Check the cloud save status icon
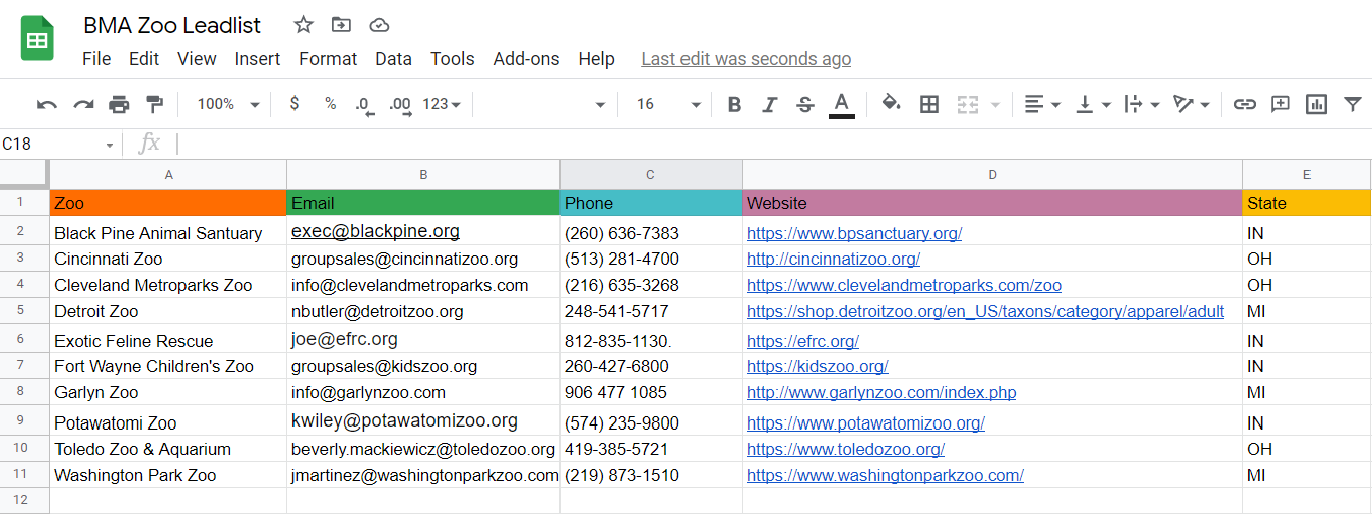Viewport: 1372px width, 514px height. tap(379, 25)
